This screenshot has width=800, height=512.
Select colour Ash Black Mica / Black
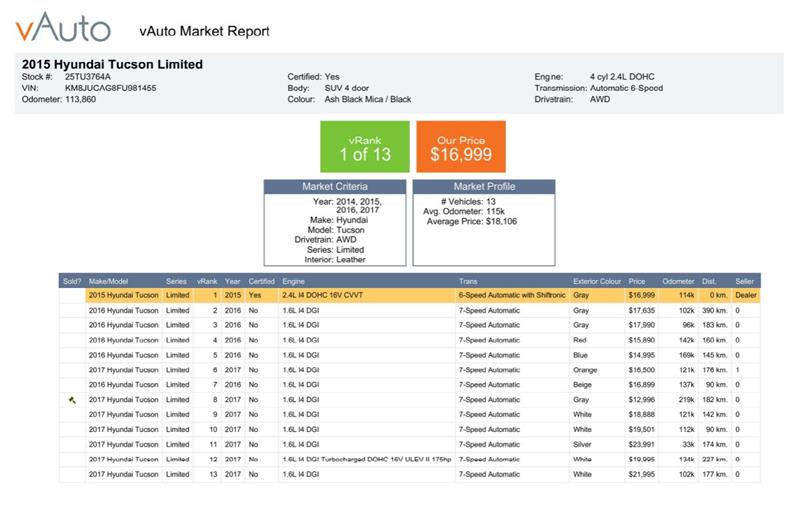[368, 99]
